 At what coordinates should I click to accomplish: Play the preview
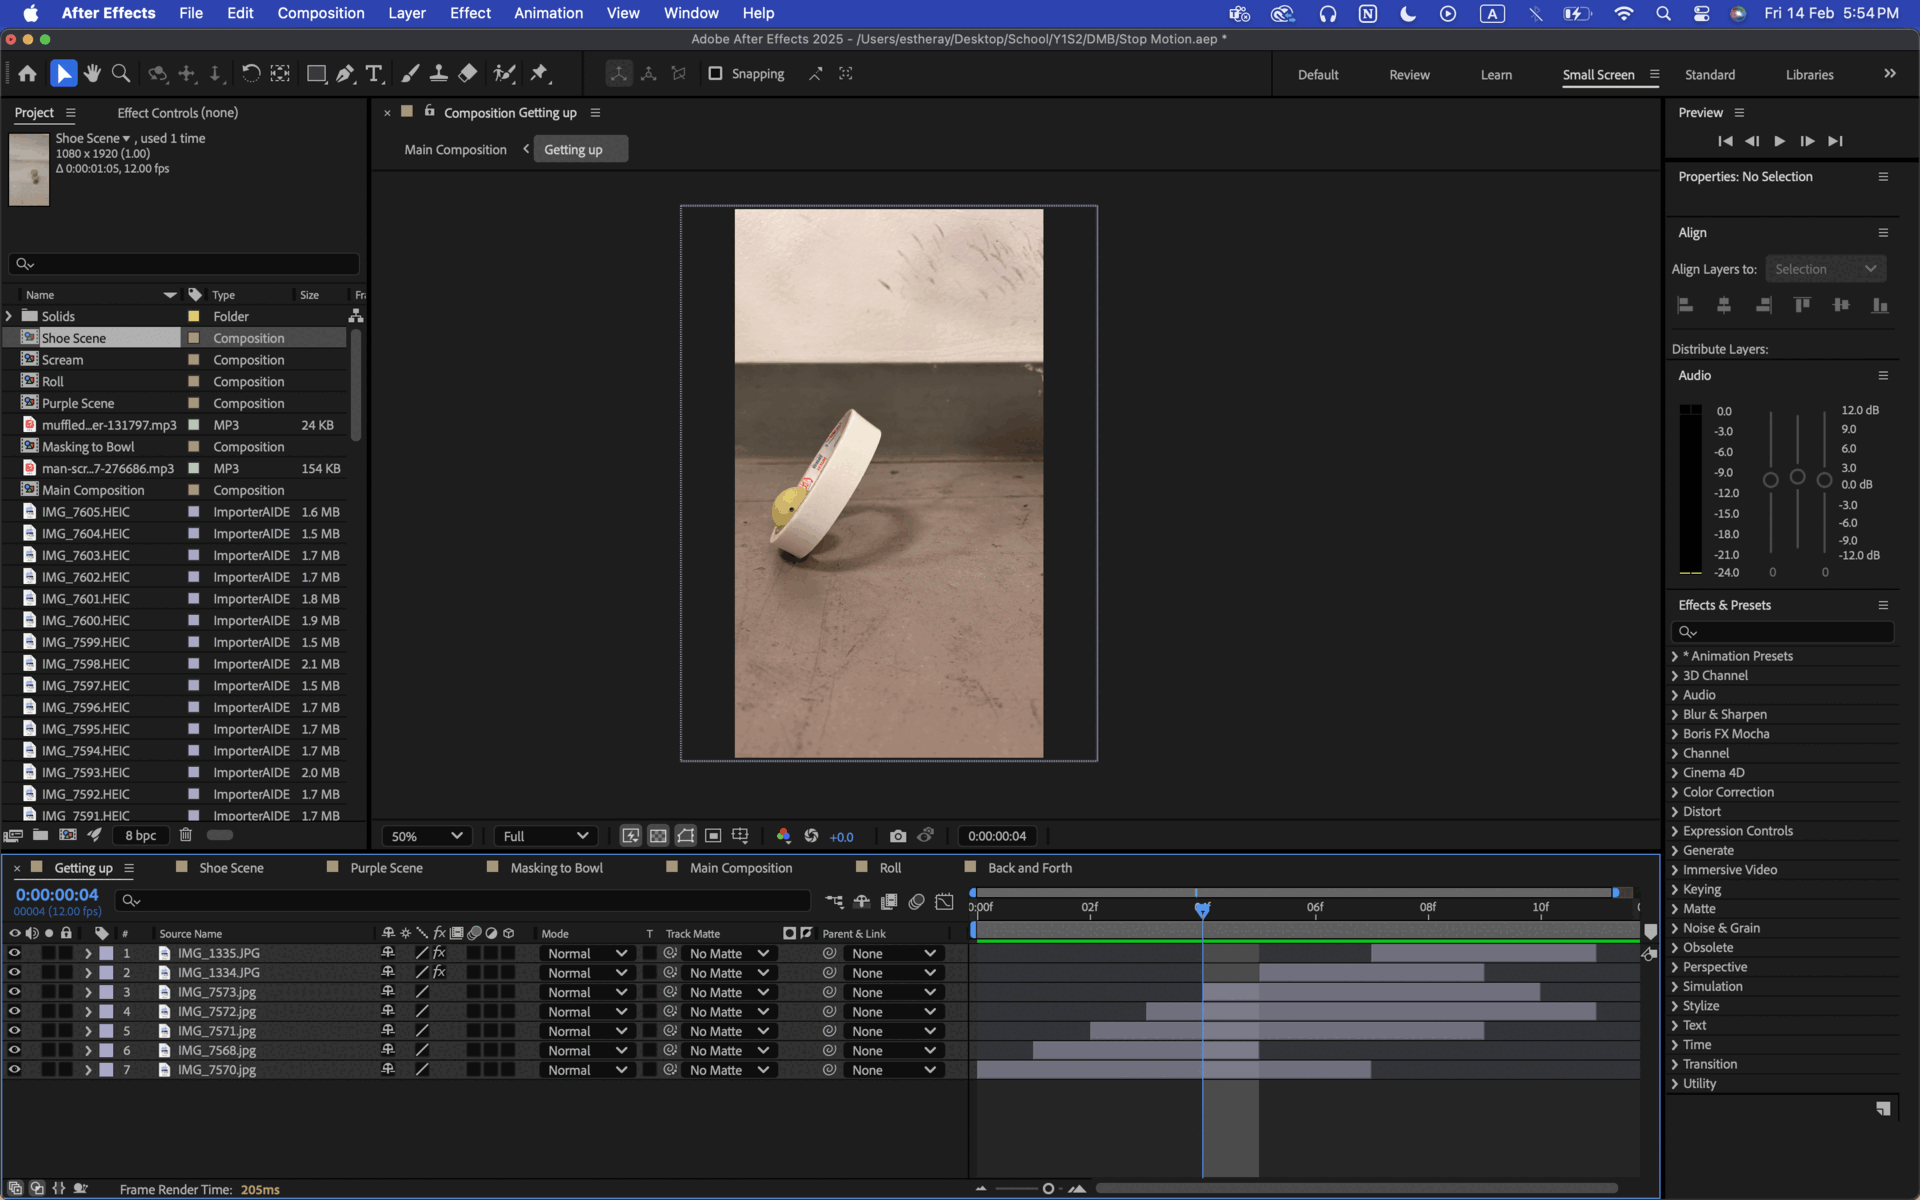(1779, 141)
